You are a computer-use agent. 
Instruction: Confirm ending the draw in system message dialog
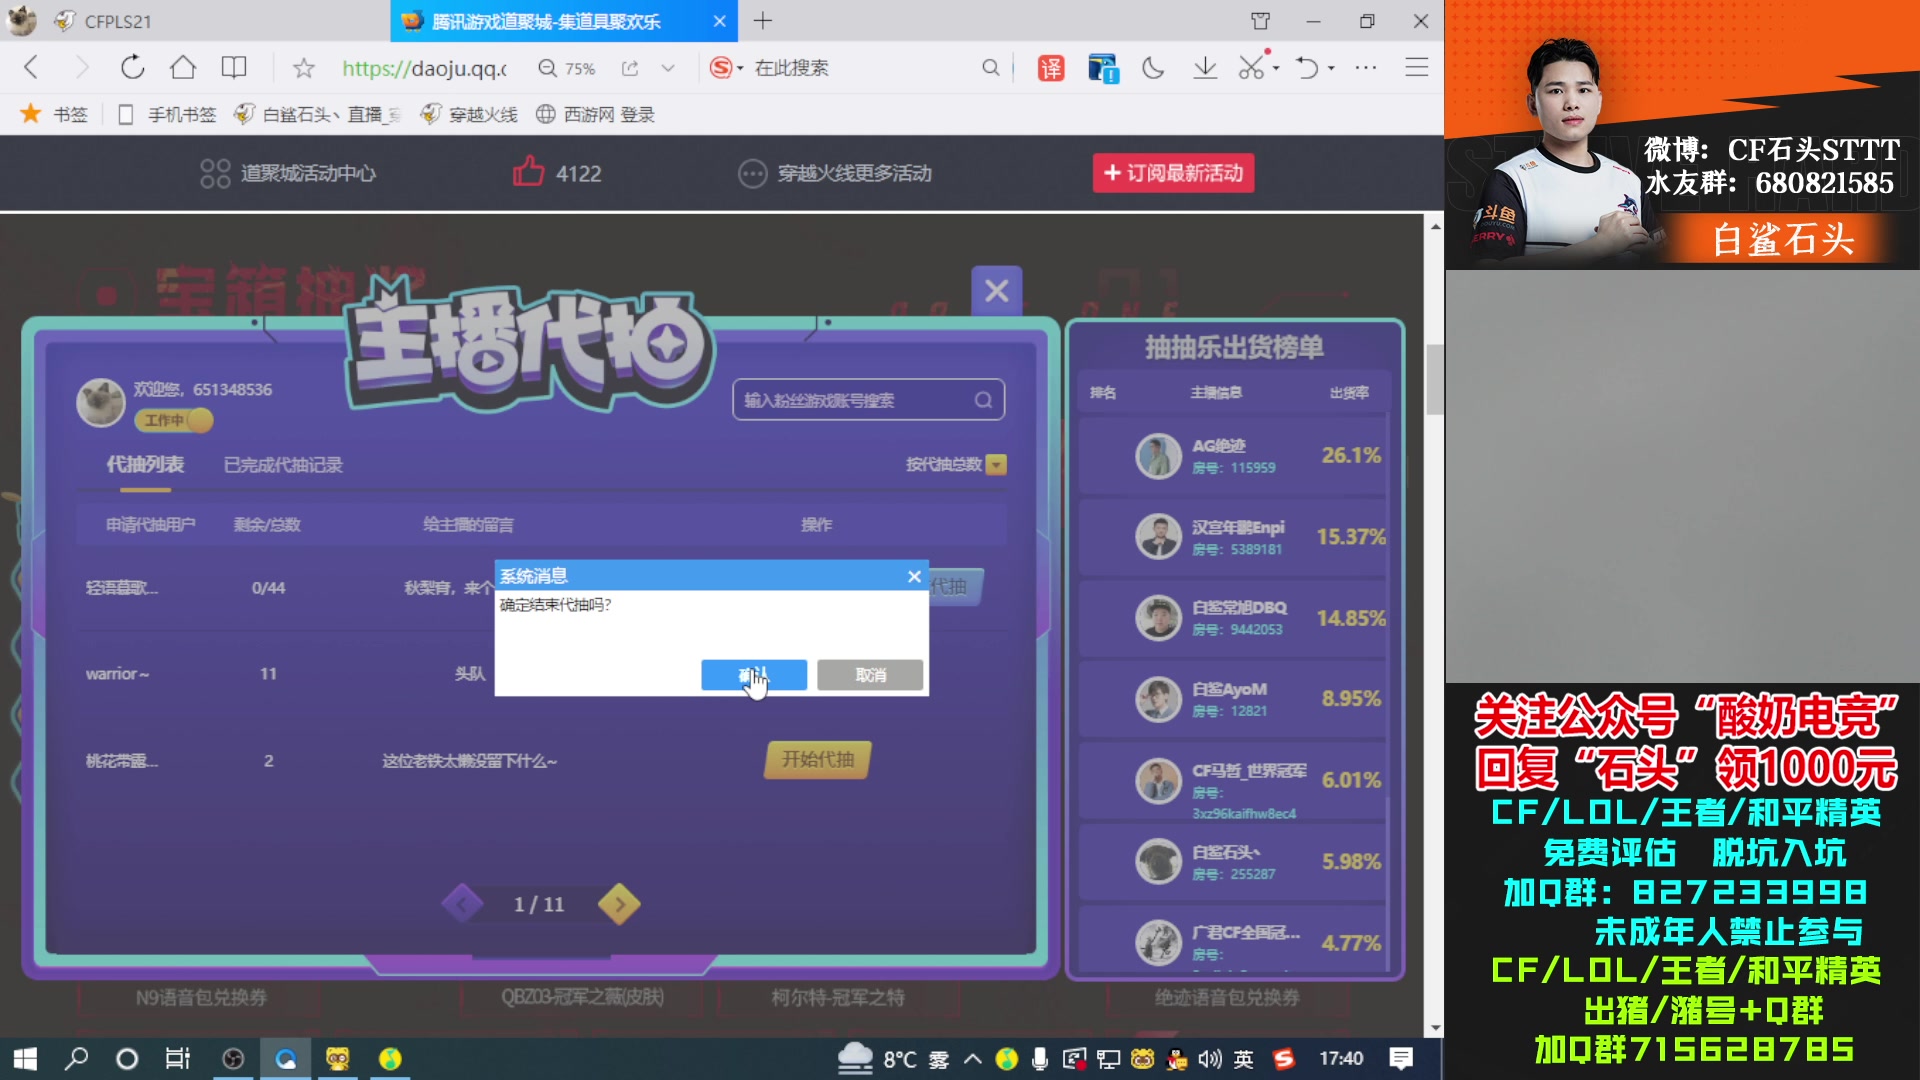pyautogui.click(x=754, y=675)
